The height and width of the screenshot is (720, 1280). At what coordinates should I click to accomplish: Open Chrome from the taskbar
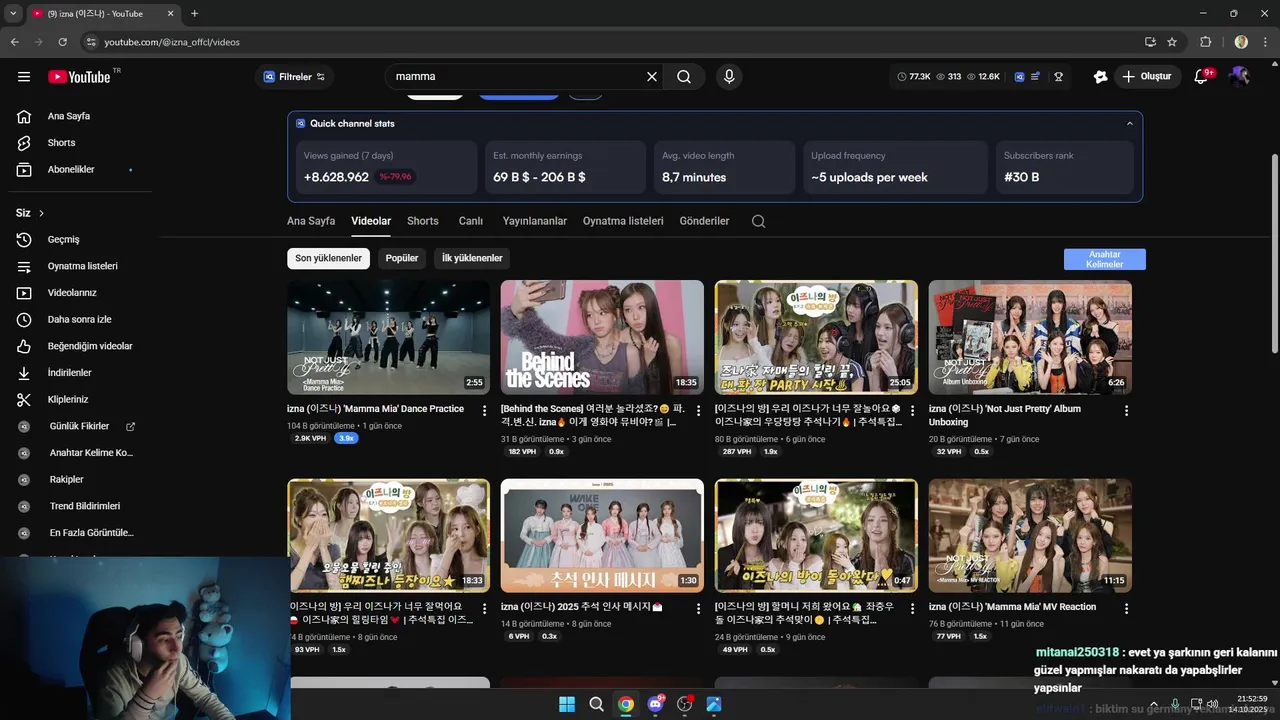[x=626, y=704]
